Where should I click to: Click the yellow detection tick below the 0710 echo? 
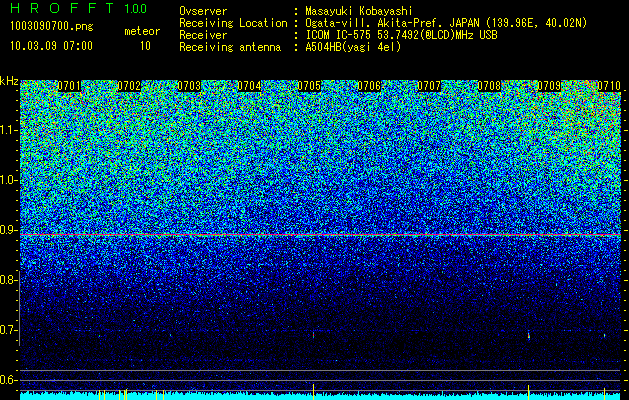pyautogui.click(x=604, y=394)
